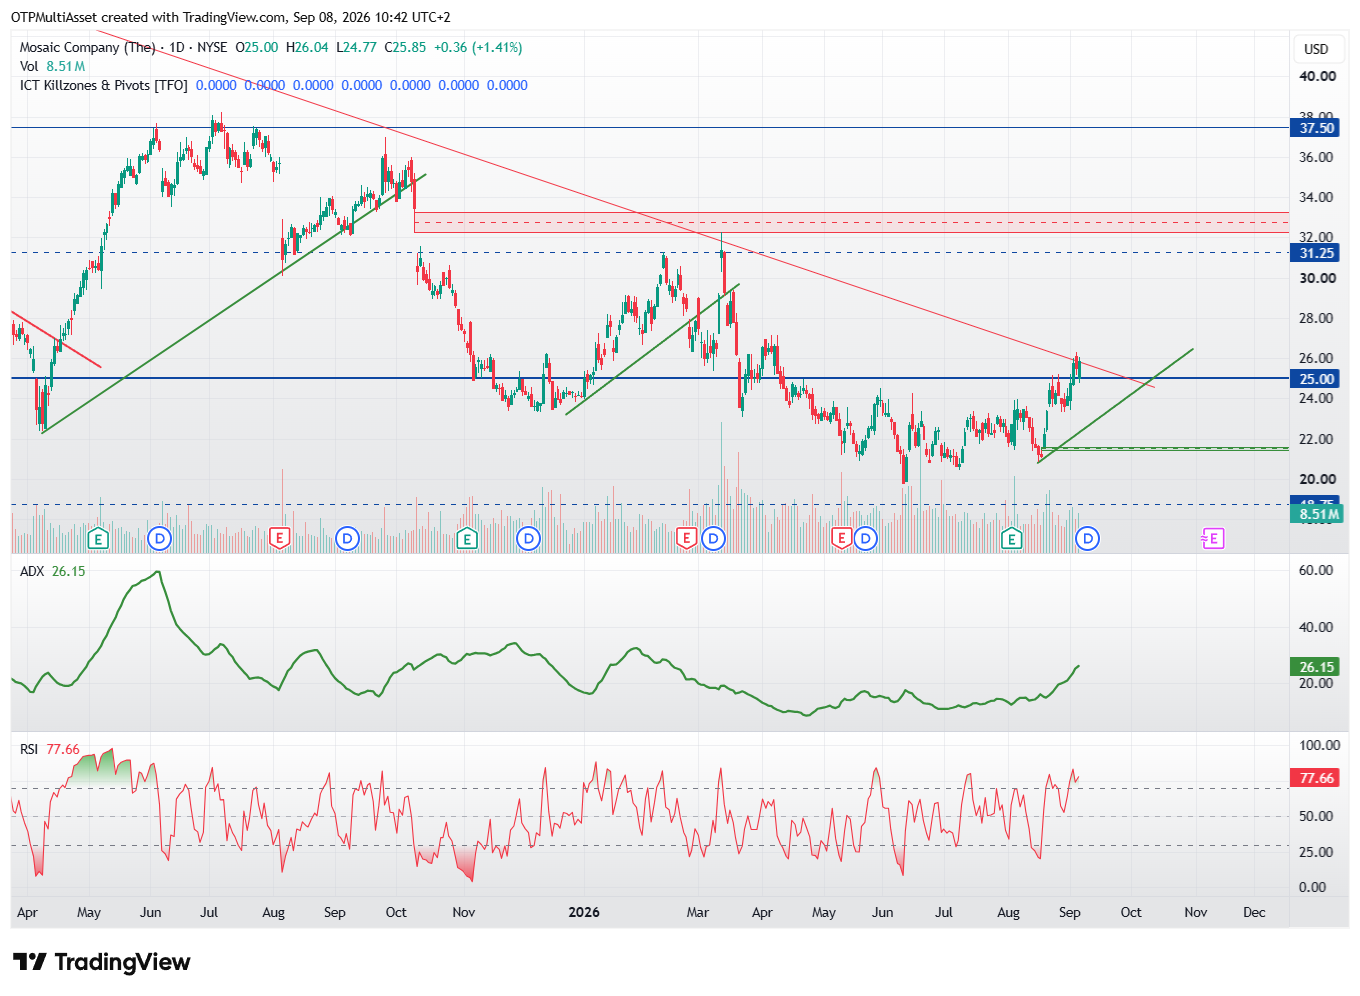Click the TradingView logo

click(102, 962)
